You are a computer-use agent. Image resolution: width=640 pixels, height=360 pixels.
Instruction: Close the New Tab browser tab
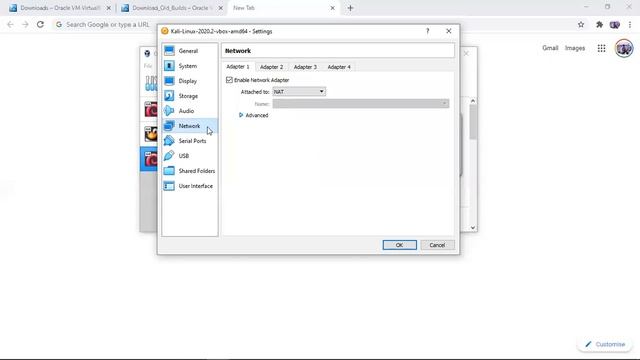point(332,8)
